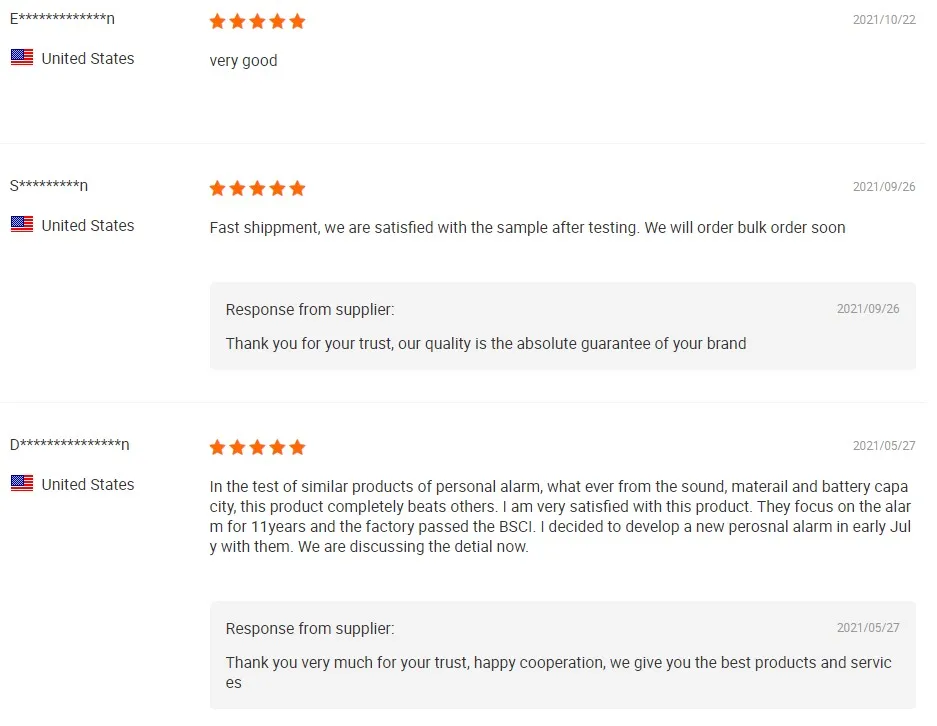Click reviewer name E*************n
This screenshot has width=937, height=726.
[x=62, y=19]
